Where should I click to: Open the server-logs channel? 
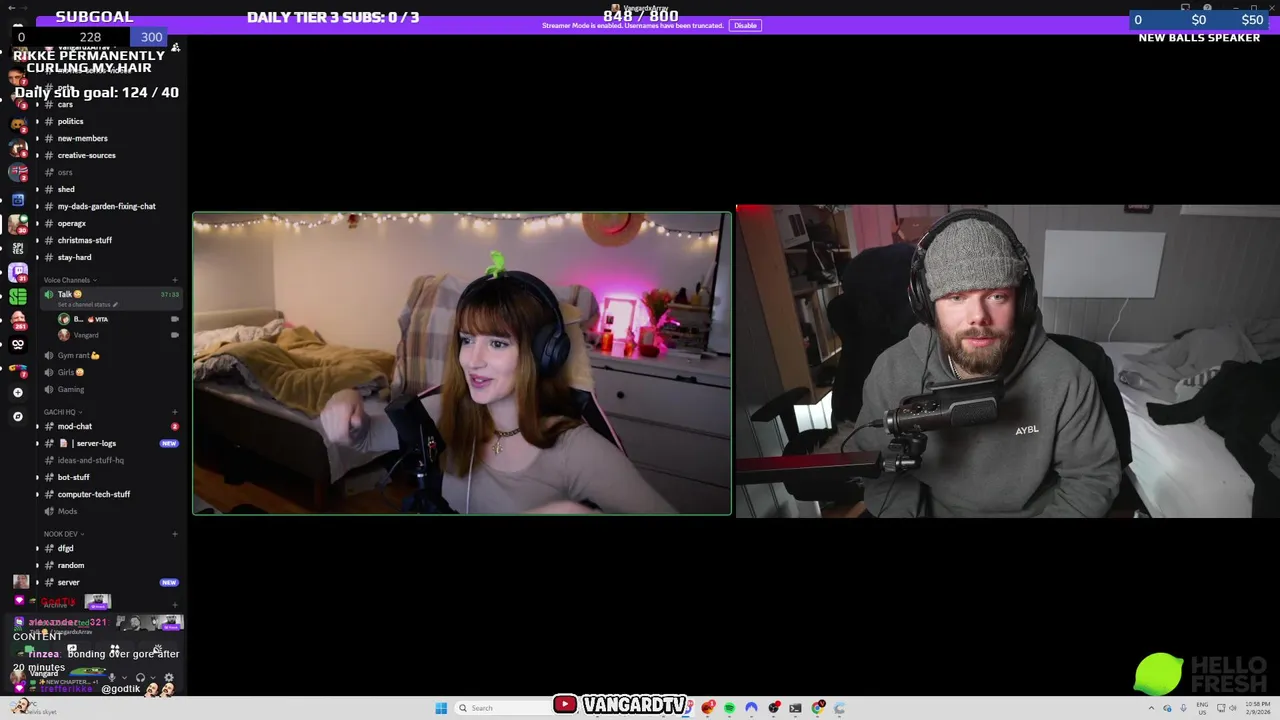(90, 443)
